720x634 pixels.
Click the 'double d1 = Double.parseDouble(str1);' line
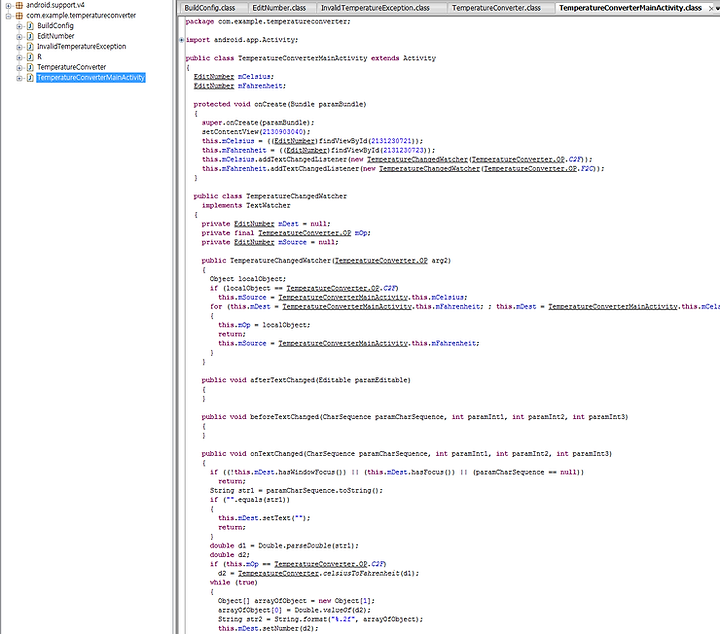click(x=284, y=545)
